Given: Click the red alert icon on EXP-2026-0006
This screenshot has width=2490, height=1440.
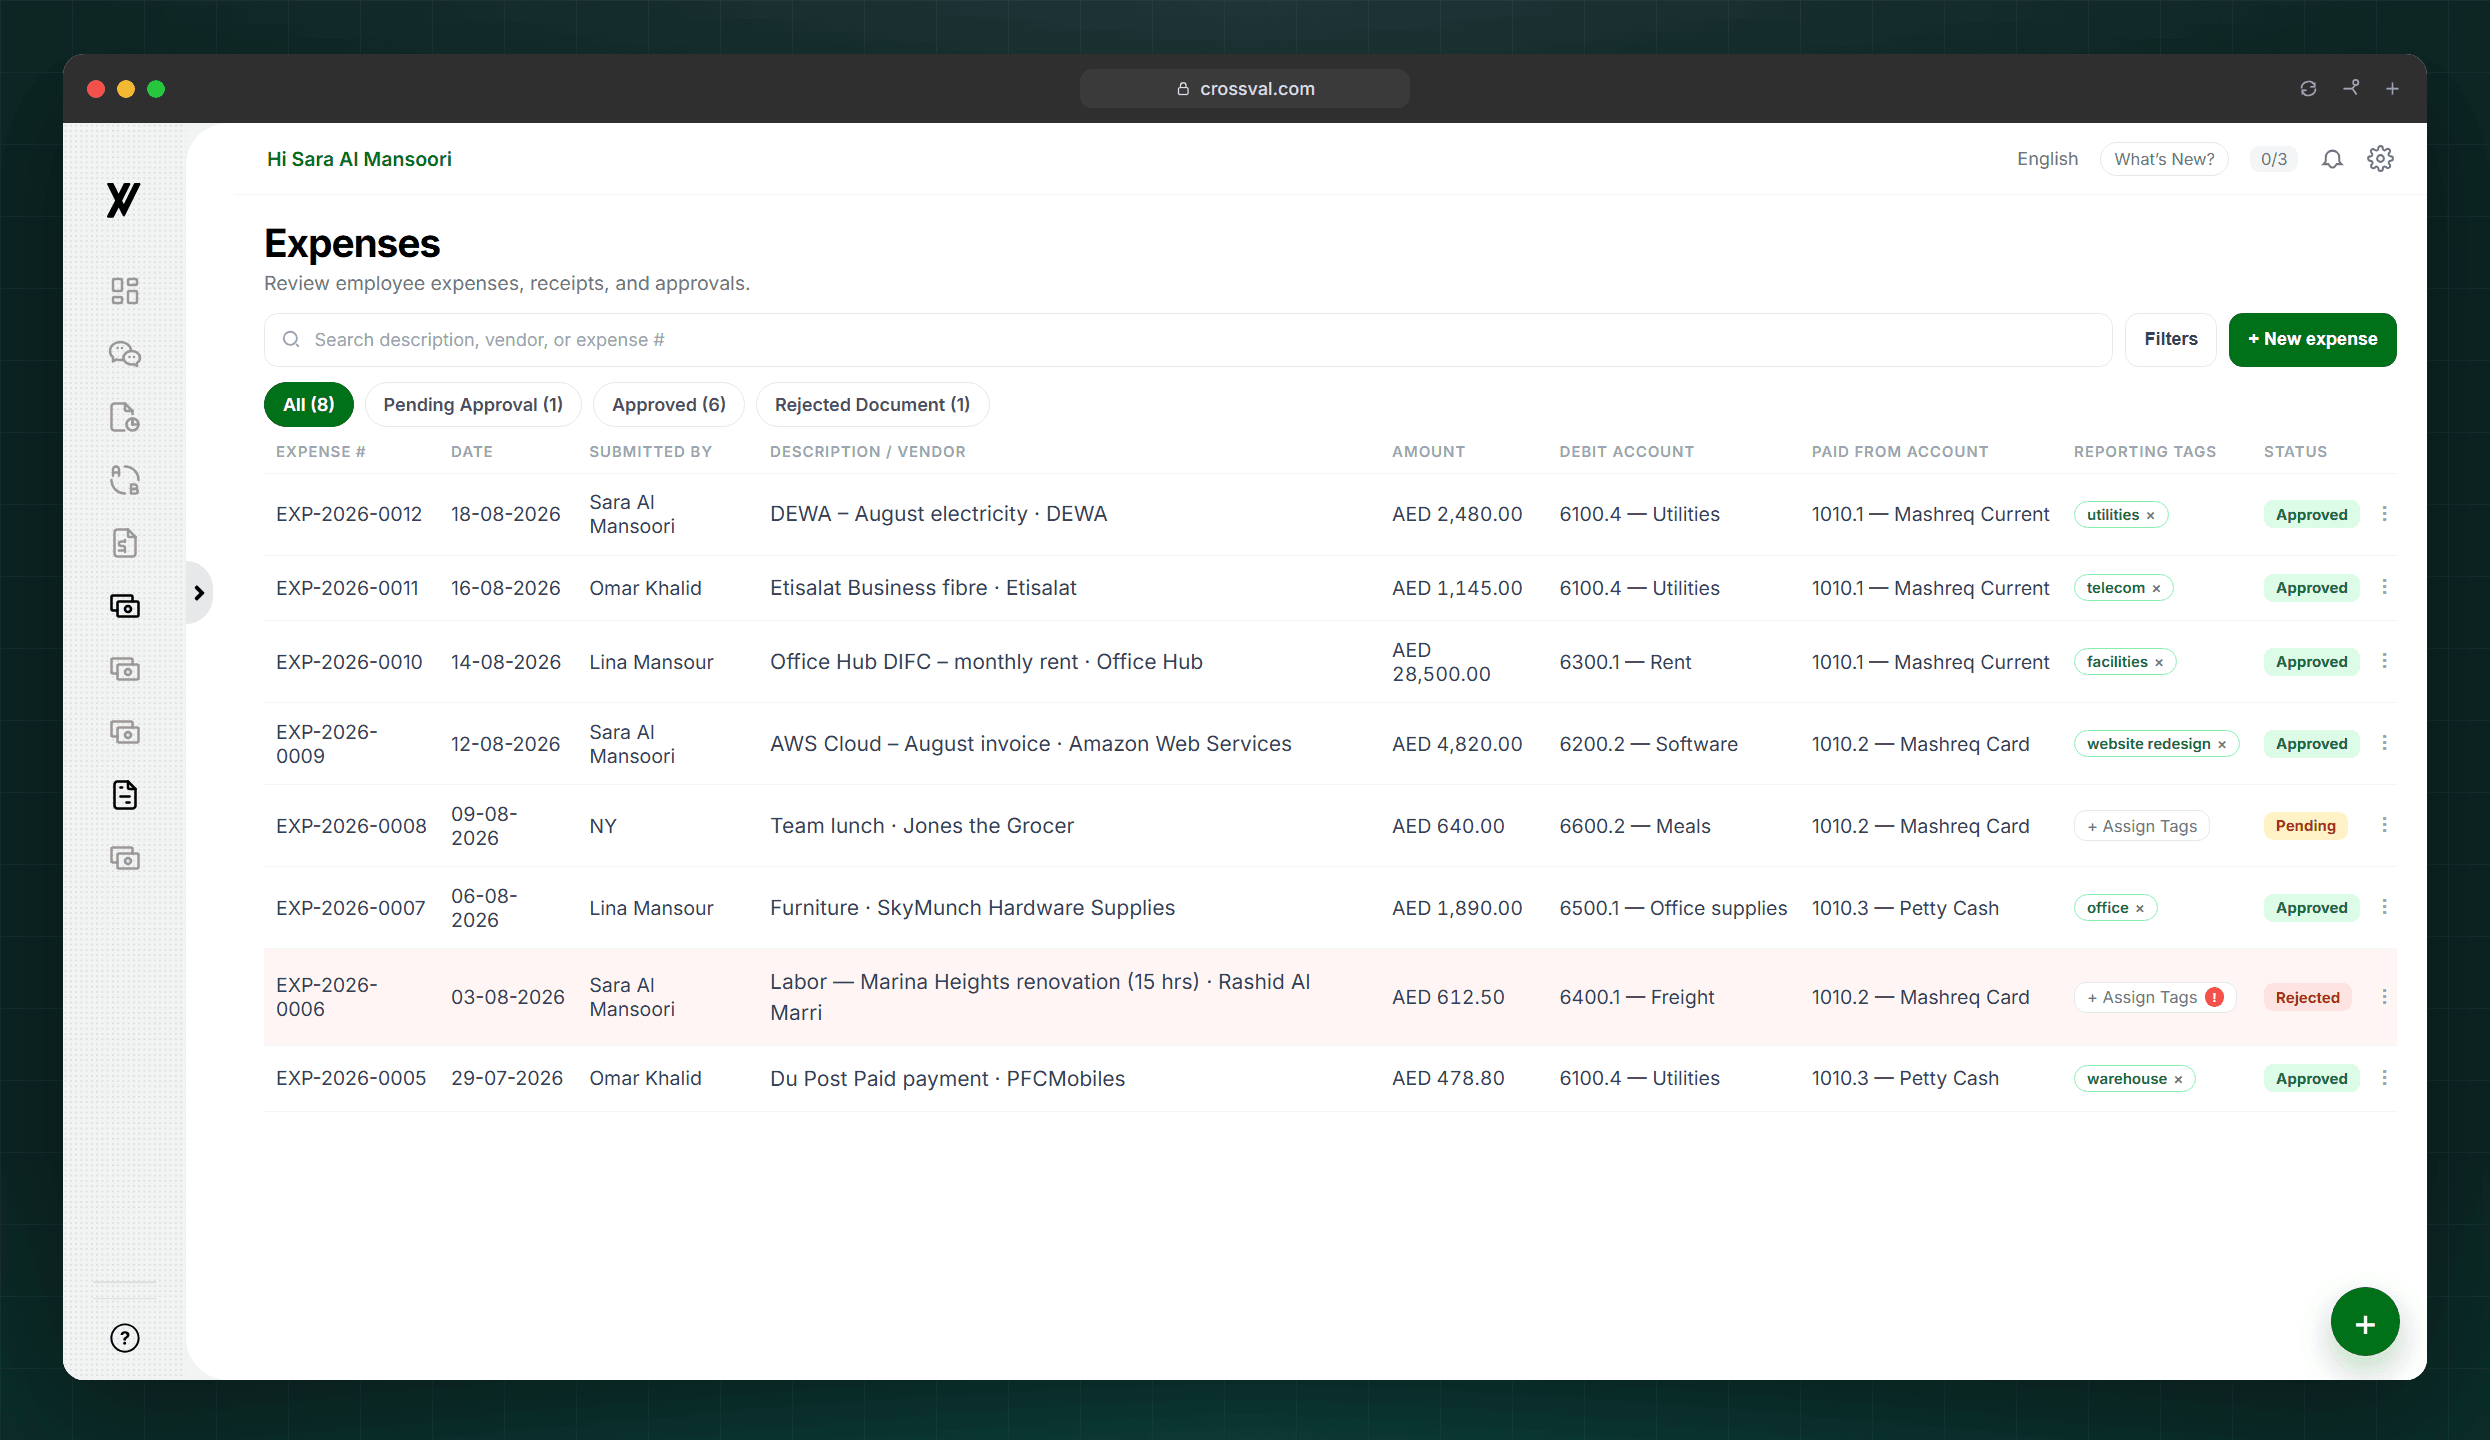Looking at the screenshot, I should coord(2215,997).
